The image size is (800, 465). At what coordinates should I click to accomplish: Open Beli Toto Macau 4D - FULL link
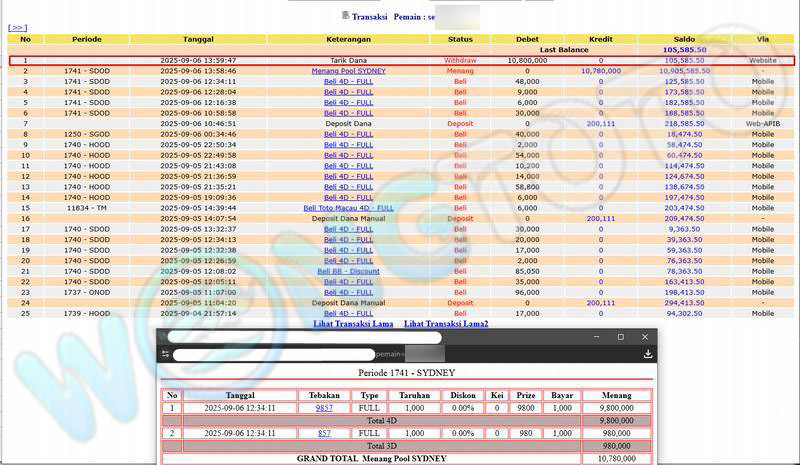[x=348, y=208]
